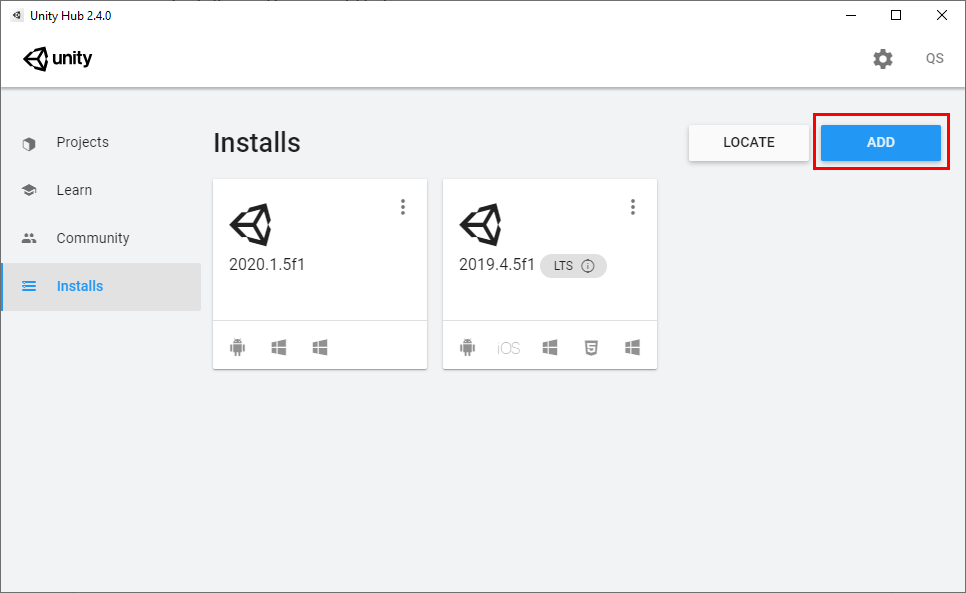Image resolution: width=966 pixels, height=593 pixels.
Task: Open the 2020.1.5f1 three-dot options menu
Action: [x=403, y=207]
